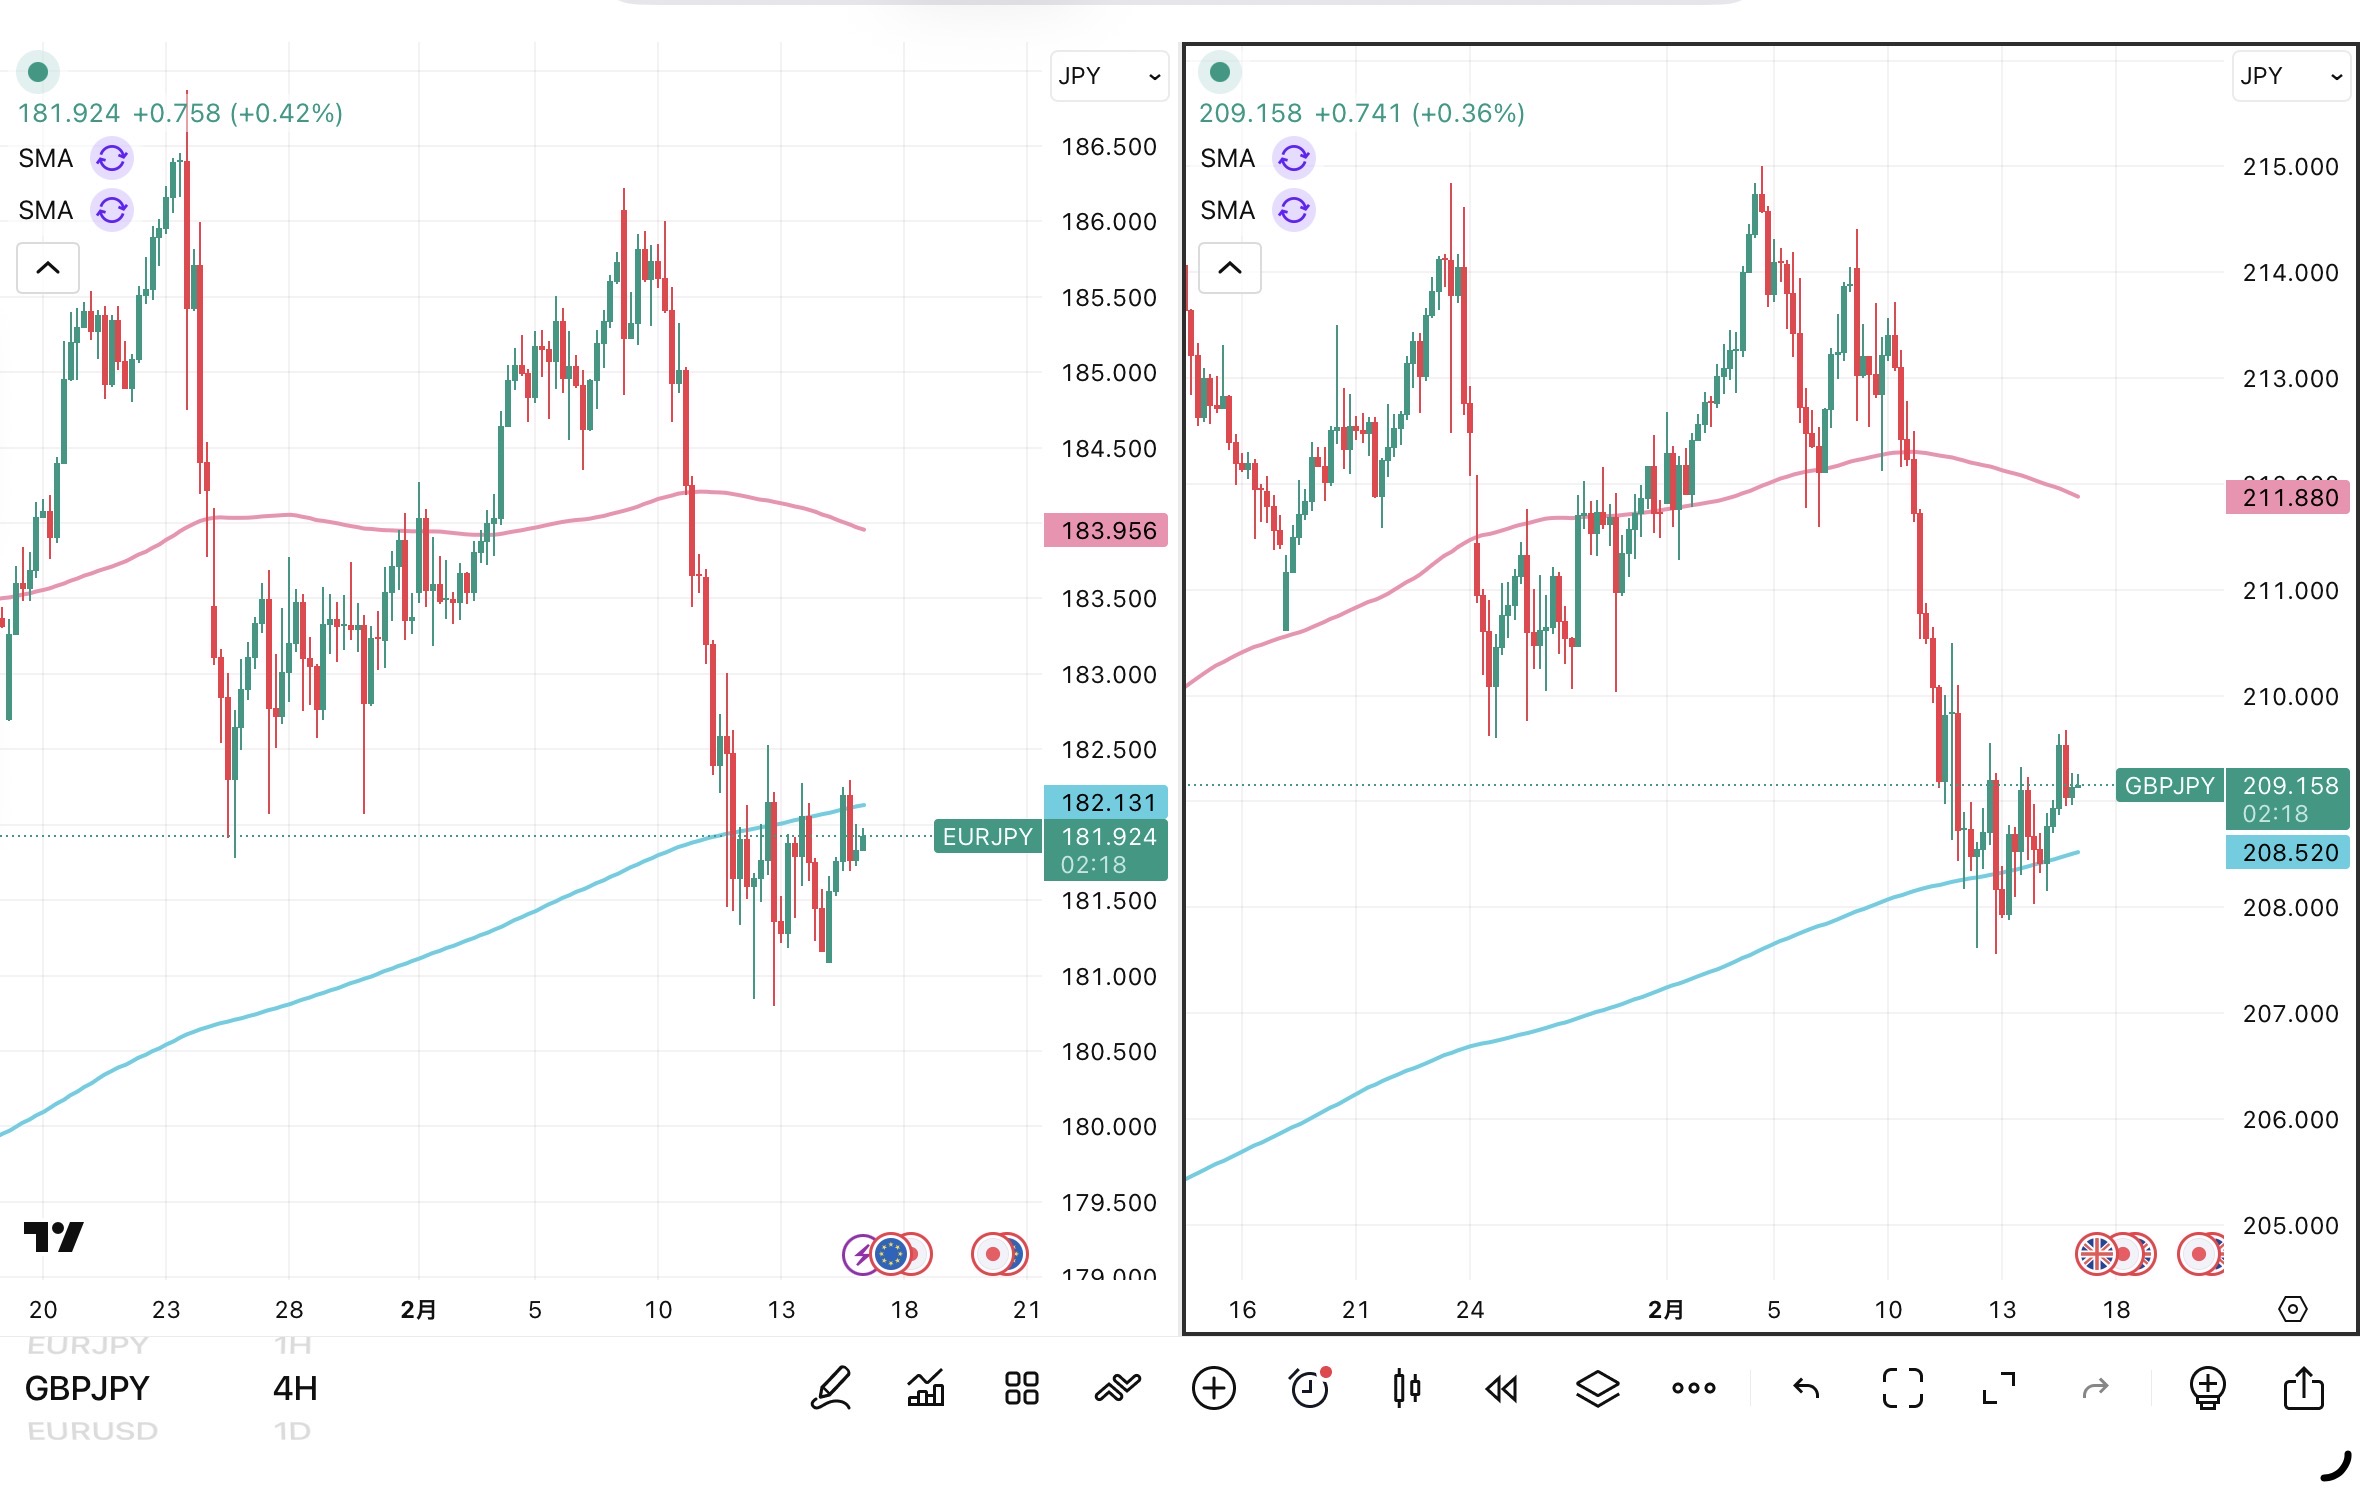Open the chart layout grid icon

point(1021,1387)
